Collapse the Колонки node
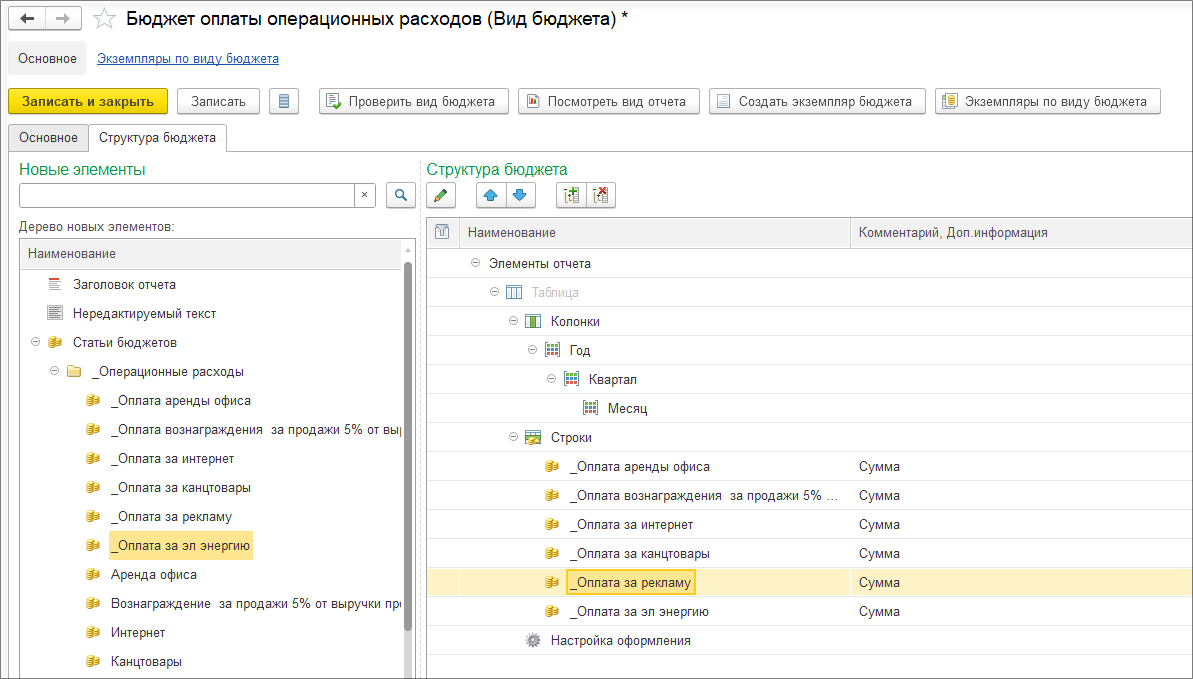This screenshot has height=679, width=1193. 514,321
